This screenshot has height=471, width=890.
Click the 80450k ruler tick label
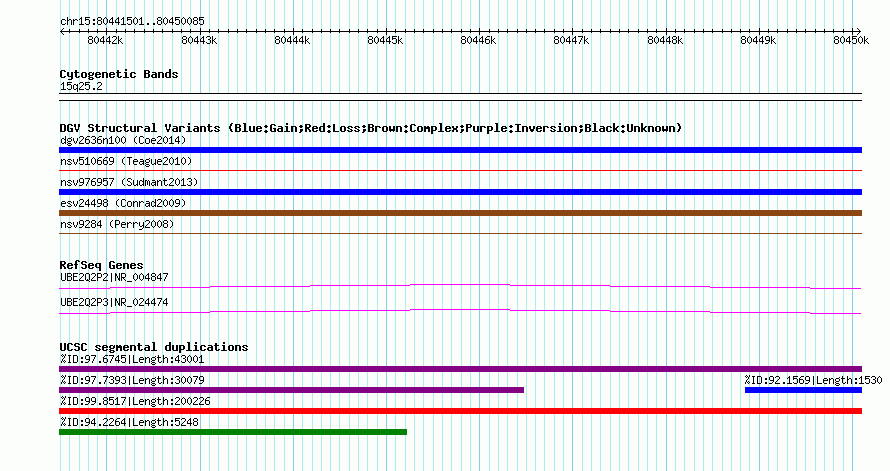851,40
